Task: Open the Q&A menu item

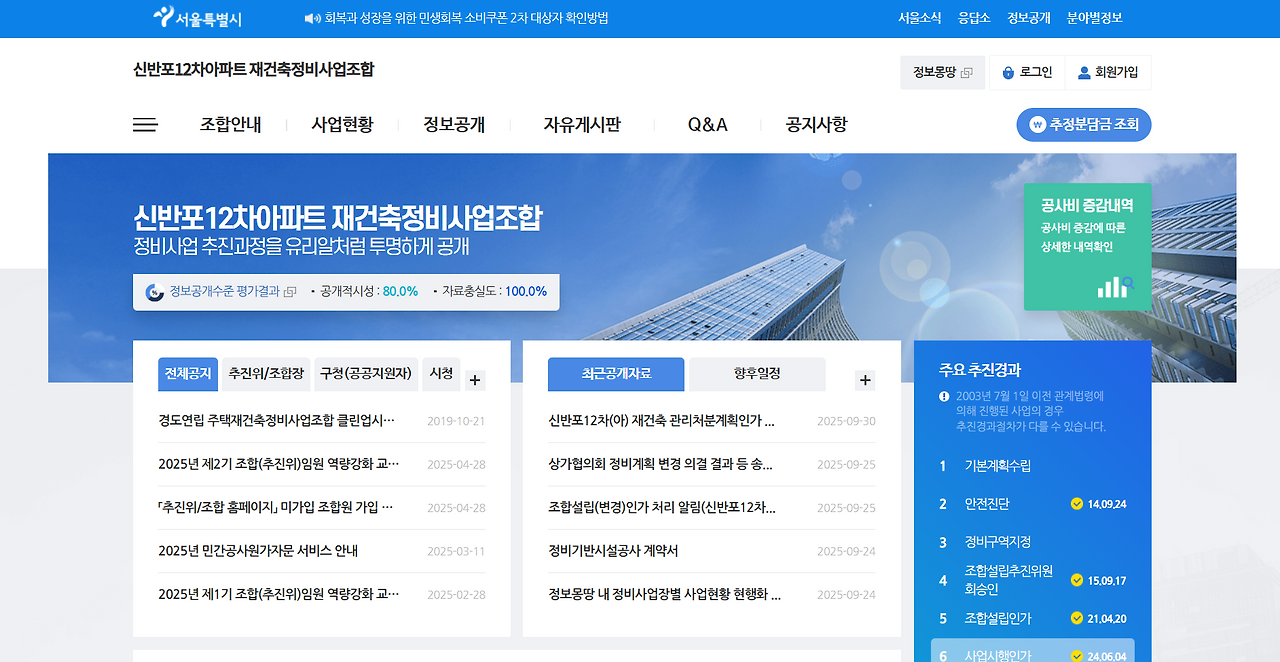Action: tap(706, 124)
